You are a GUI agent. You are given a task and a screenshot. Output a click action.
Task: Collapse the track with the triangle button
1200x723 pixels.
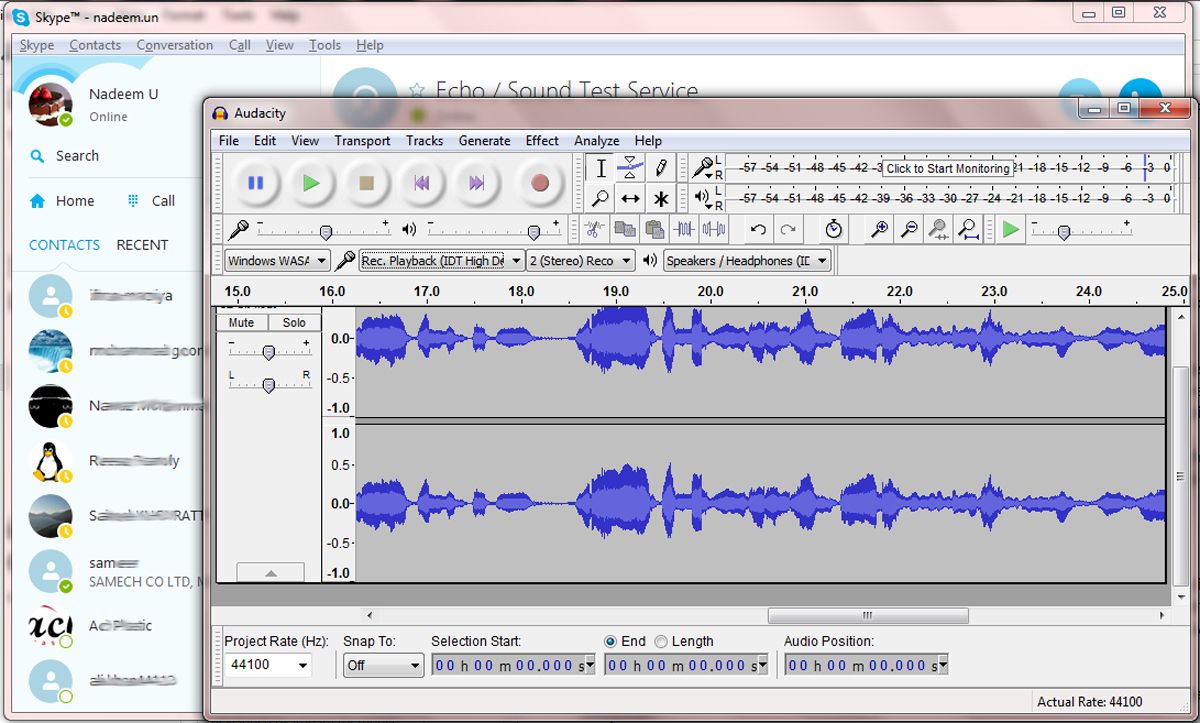(270, 572)
